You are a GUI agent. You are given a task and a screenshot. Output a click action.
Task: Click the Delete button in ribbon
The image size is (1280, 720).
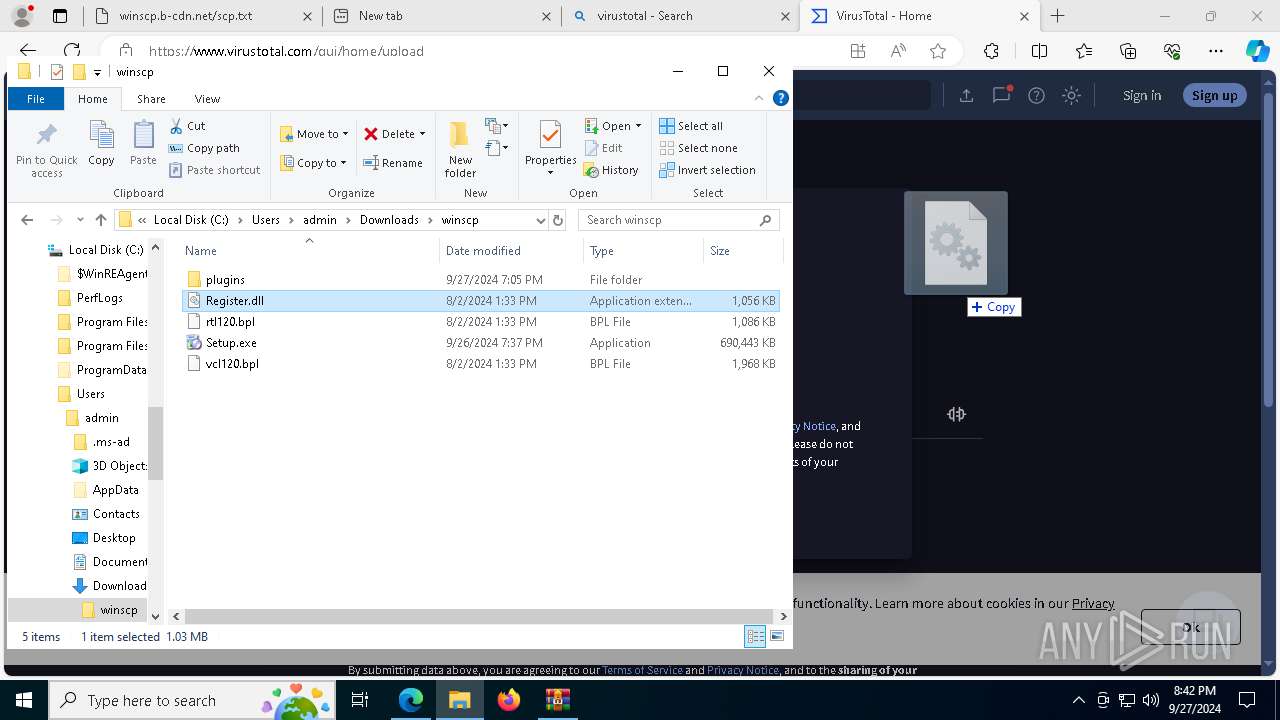pyautogui.click(x=389, y=134)
